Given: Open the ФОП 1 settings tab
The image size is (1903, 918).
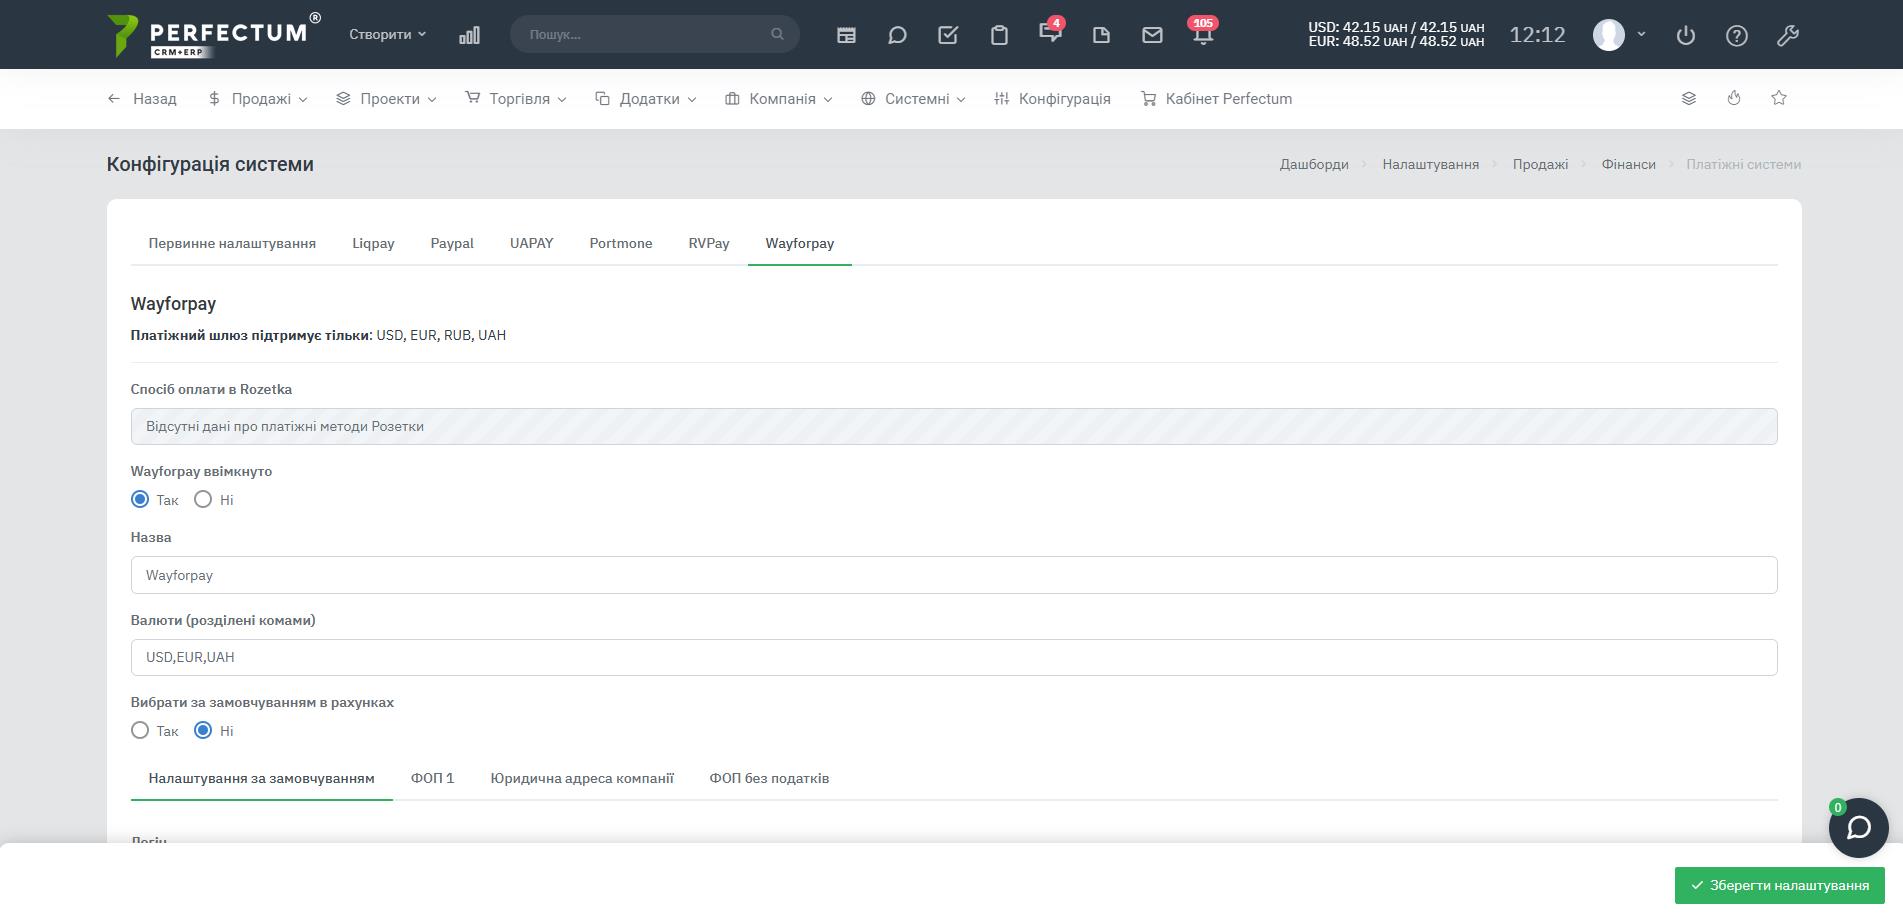Looking at the screenshot, I should pos(432,778).
